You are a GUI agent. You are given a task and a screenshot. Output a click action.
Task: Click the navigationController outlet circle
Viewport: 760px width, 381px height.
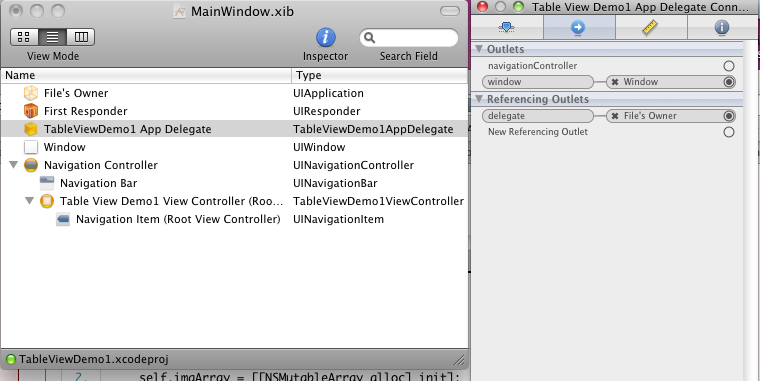pyautogui.click(x=728, y=66)
